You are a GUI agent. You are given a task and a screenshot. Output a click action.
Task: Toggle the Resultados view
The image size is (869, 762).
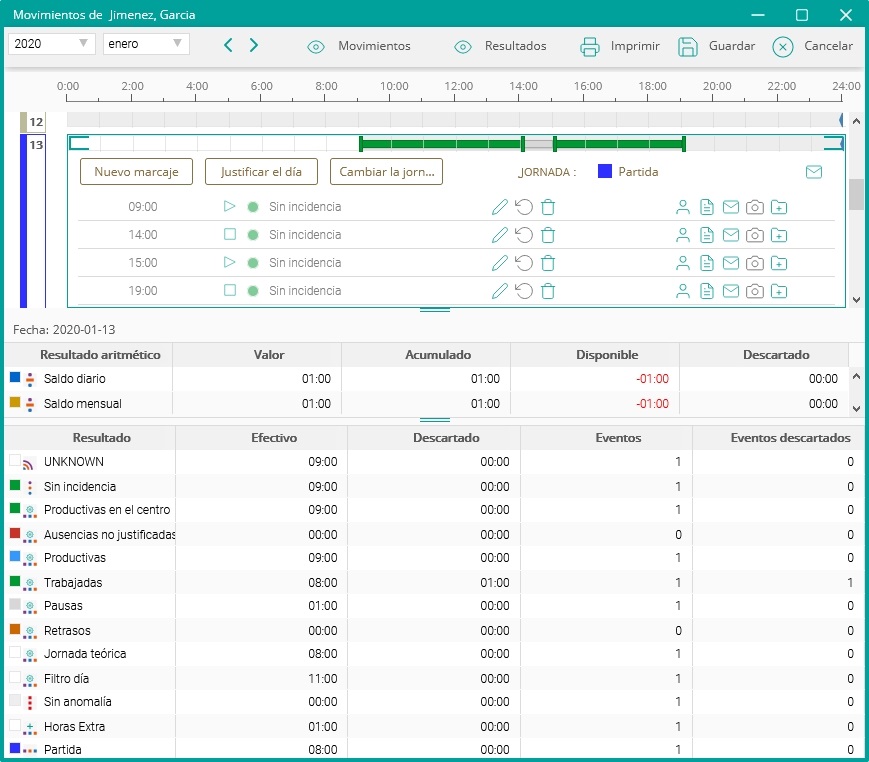(x=500, y=46)
